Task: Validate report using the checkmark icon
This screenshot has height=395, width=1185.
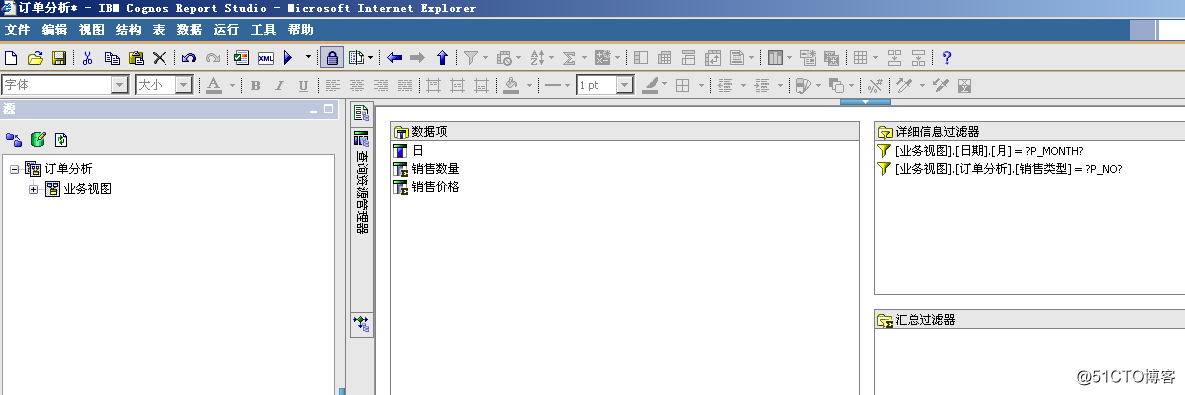Action: [241, 58]
